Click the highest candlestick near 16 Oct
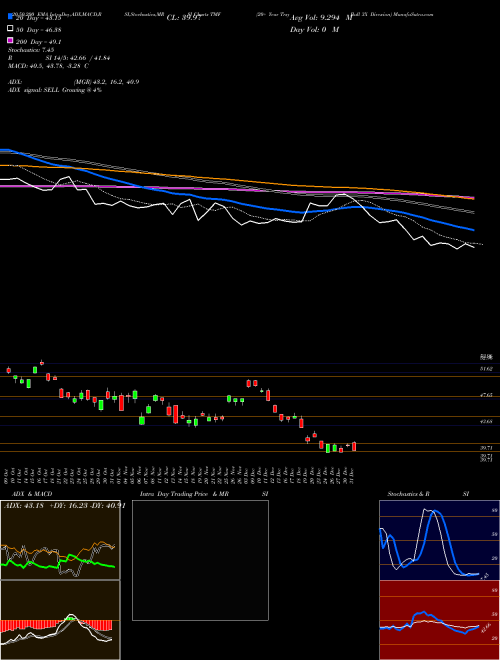The width and height of the screenshot is (500, 660). point(42,362)
